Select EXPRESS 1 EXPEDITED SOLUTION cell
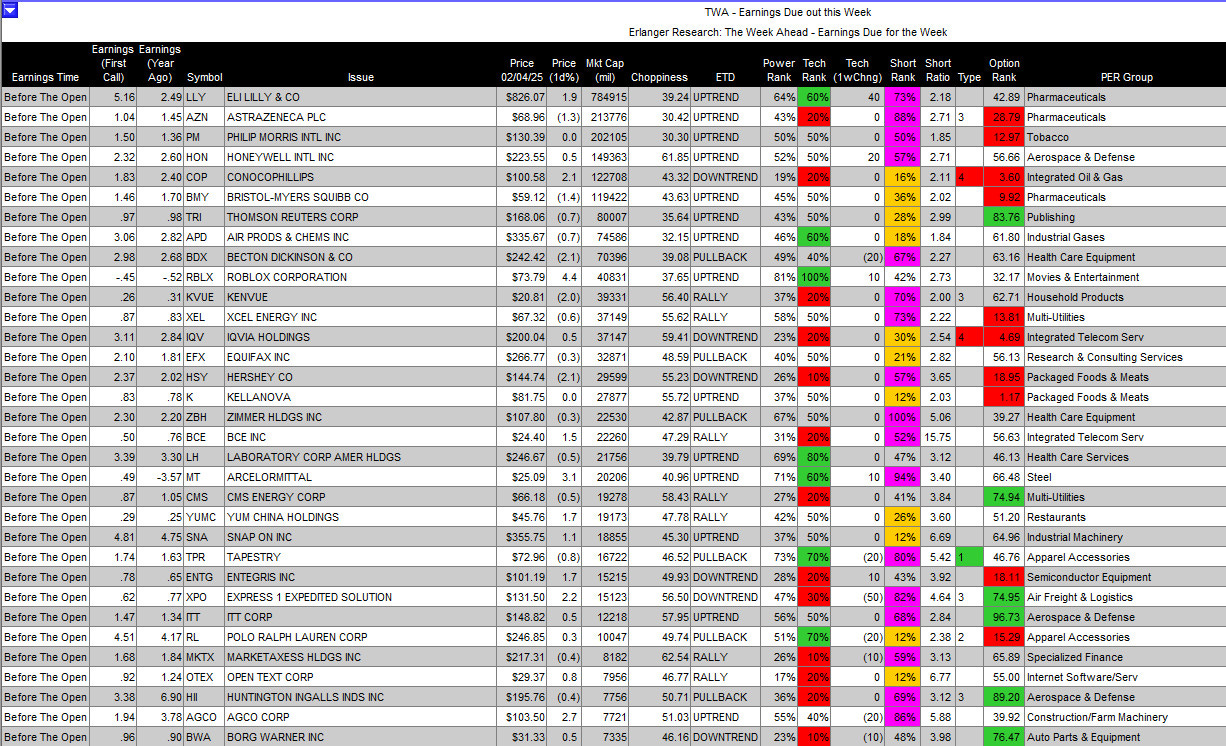This screenshot has height=746, width=1226. (360, 597)
